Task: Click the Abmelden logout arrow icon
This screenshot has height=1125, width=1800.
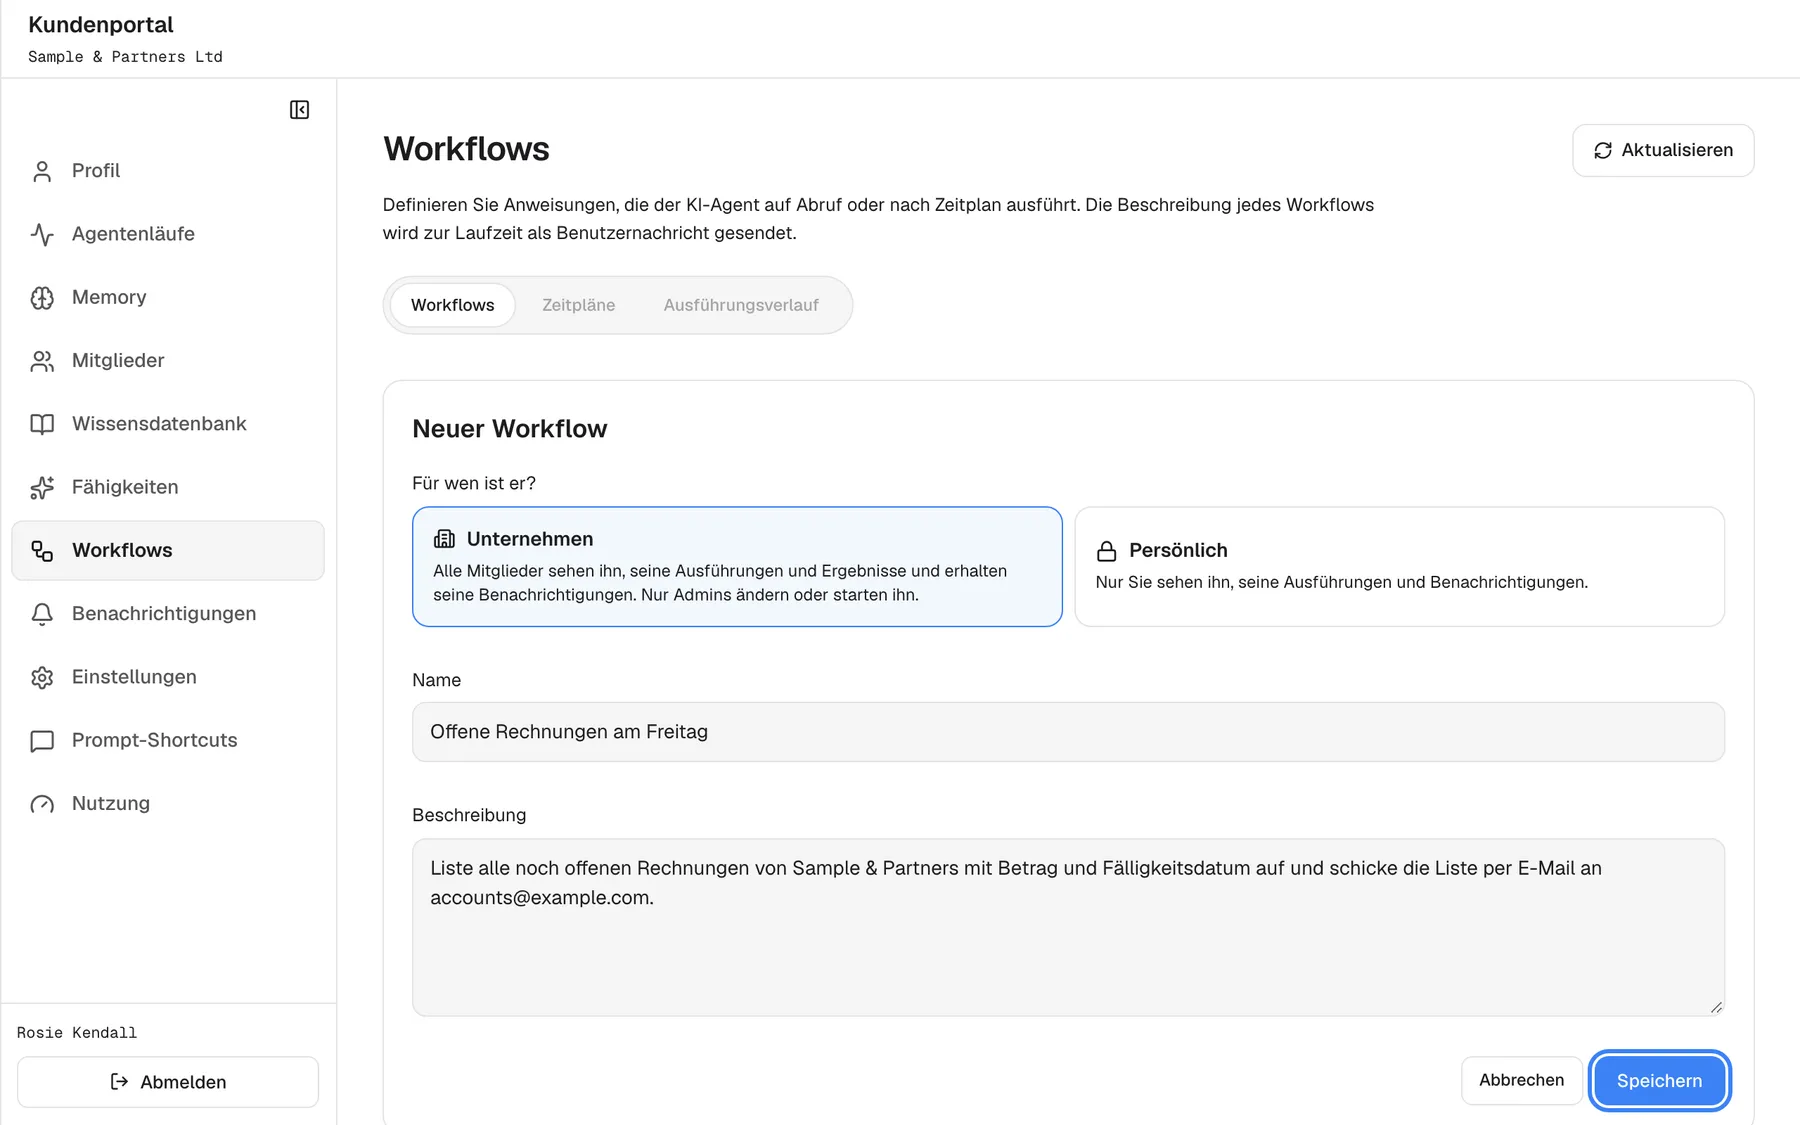Action: point(119,1082)
